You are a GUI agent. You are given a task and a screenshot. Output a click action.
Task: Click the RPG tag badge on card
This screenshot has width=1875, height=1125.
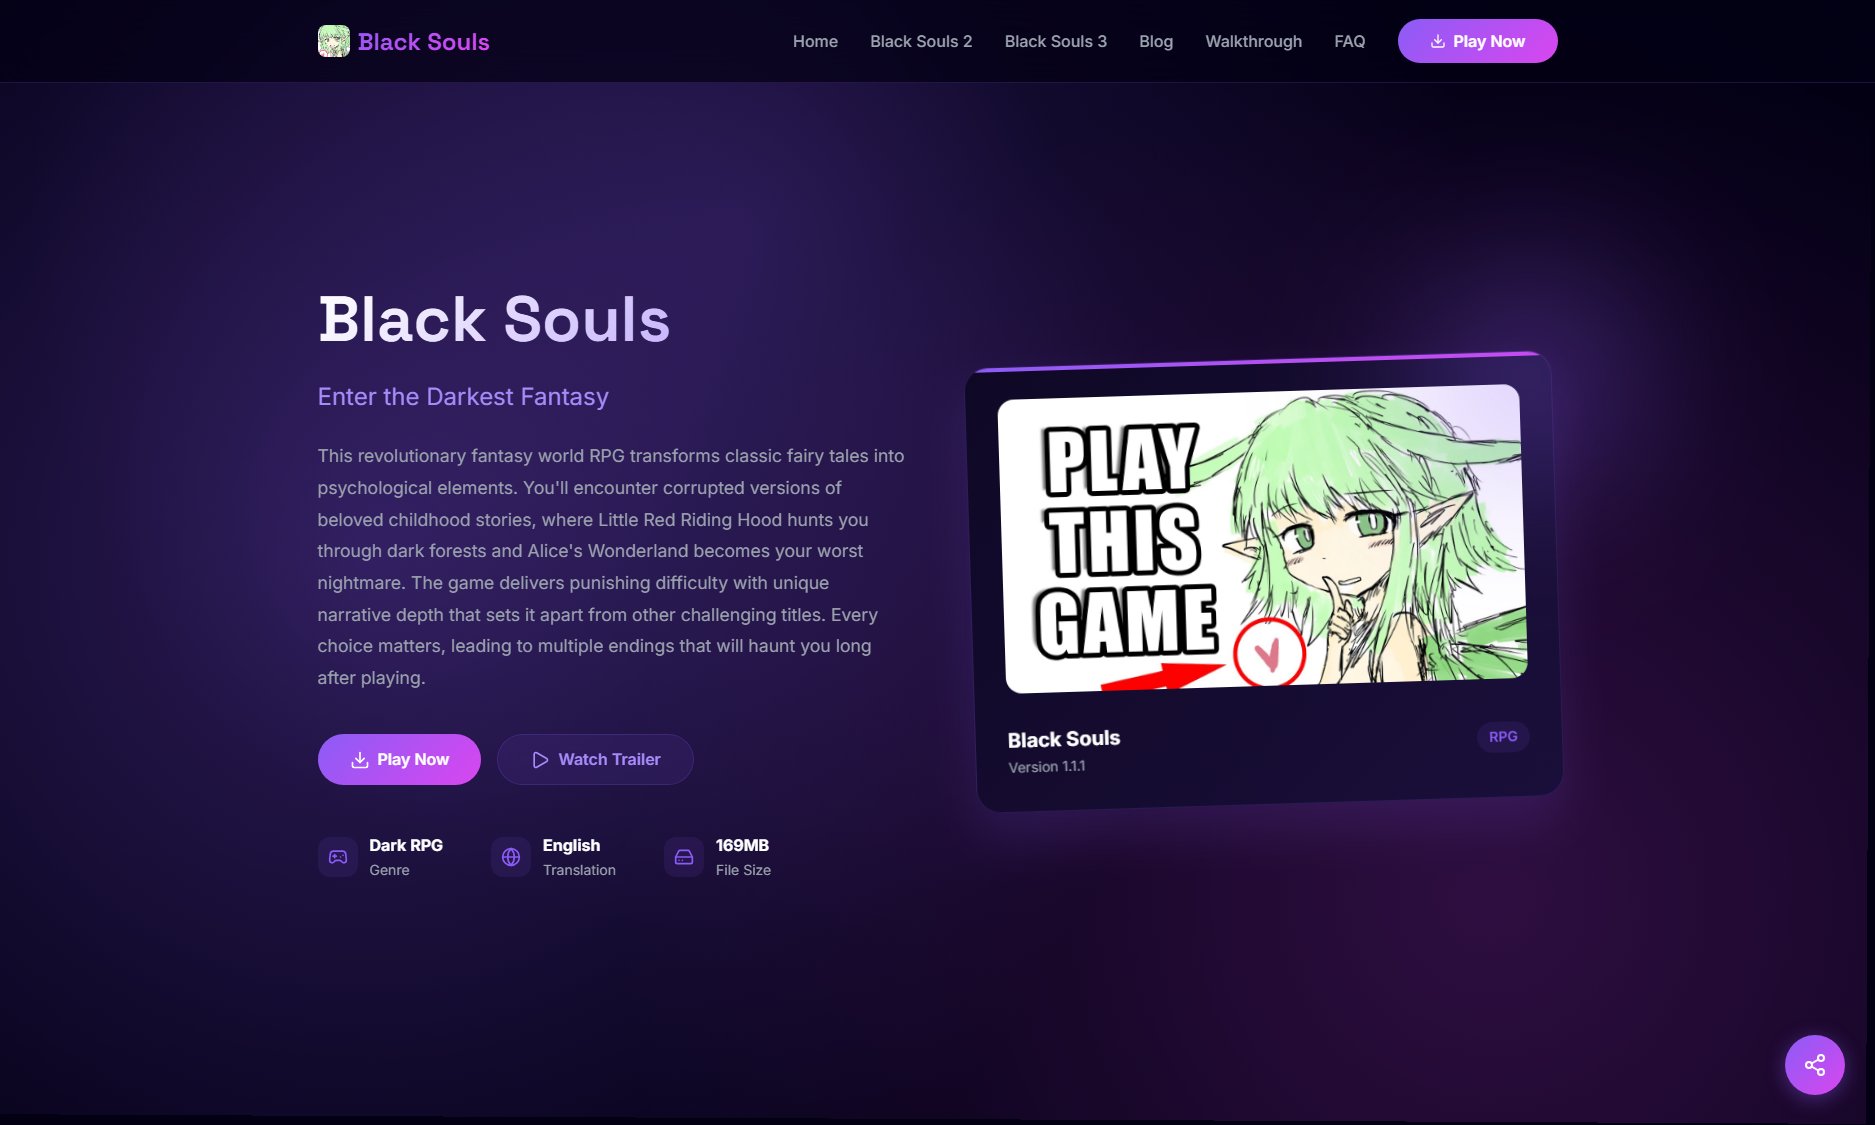pyautogui.click(x=1503, y=737)
